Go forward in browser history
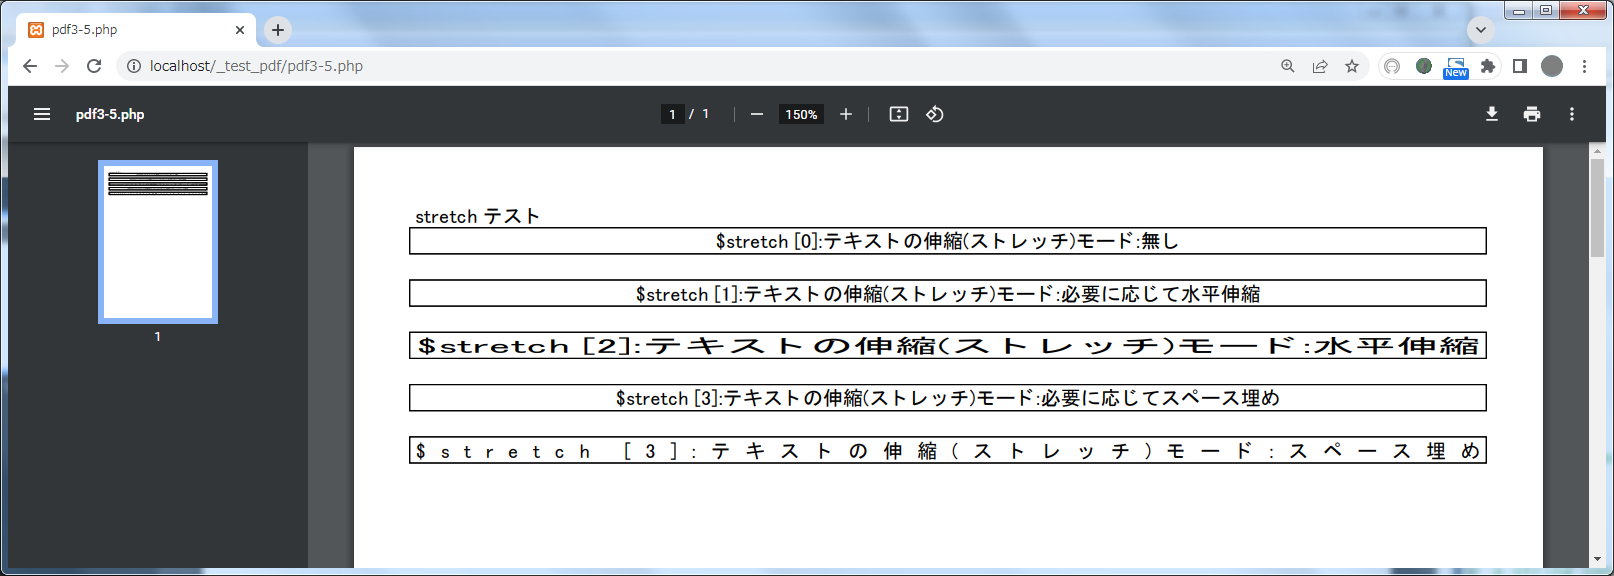Image resolution: width=1614 pixels, height=576 pixels. [x=62, y=66]
